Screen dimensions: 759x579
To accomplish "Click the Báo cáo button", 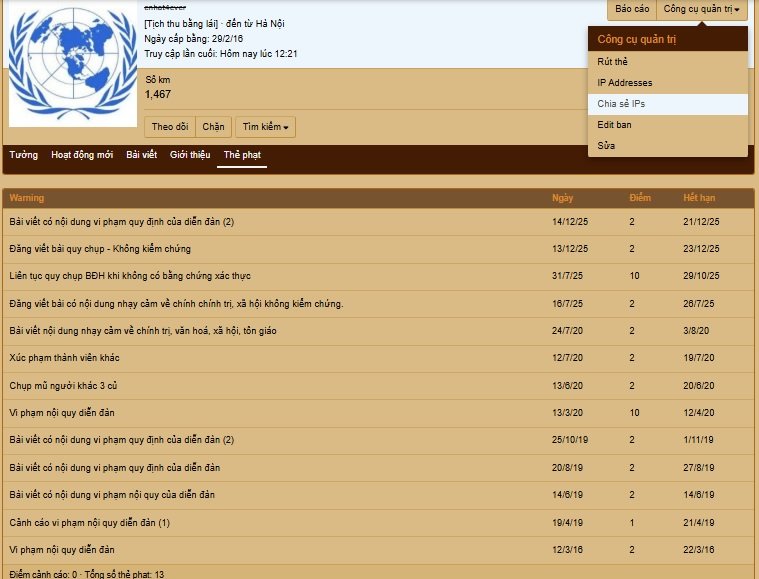I will (x=632, y=9).
